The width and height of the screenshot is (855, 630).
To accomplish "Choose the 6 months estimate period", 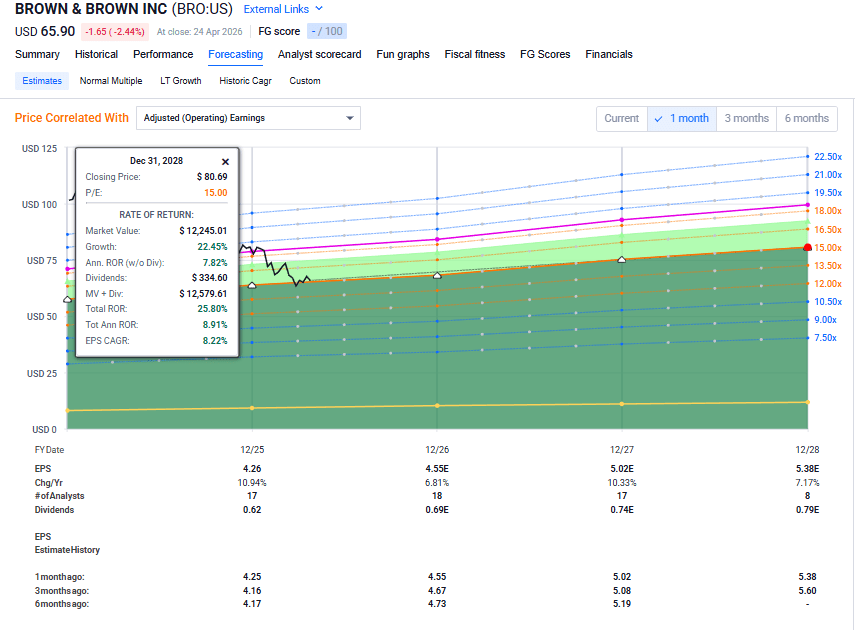I will pyautogui.click(x=806, y=118).
